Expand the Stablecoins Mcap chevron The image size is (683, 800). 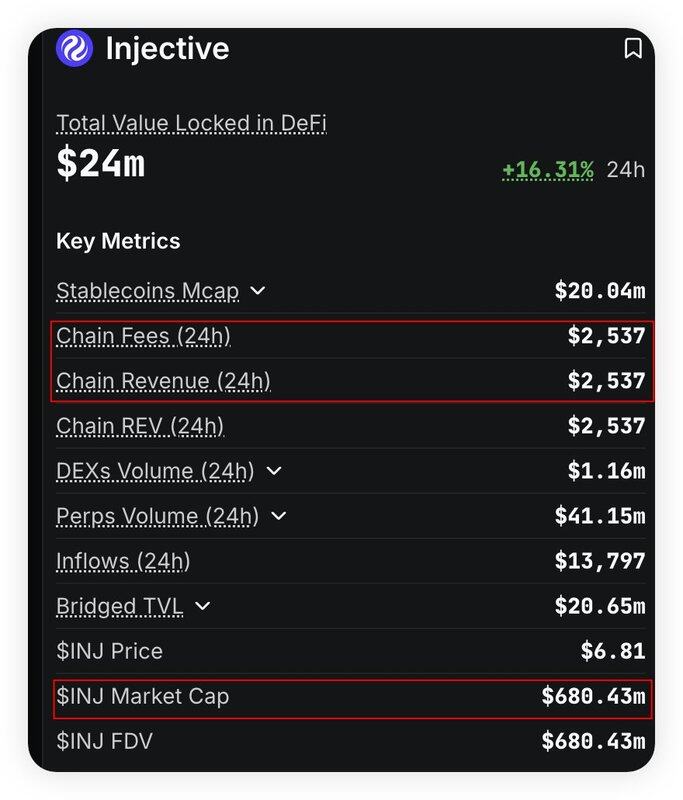tap(257, 291)
